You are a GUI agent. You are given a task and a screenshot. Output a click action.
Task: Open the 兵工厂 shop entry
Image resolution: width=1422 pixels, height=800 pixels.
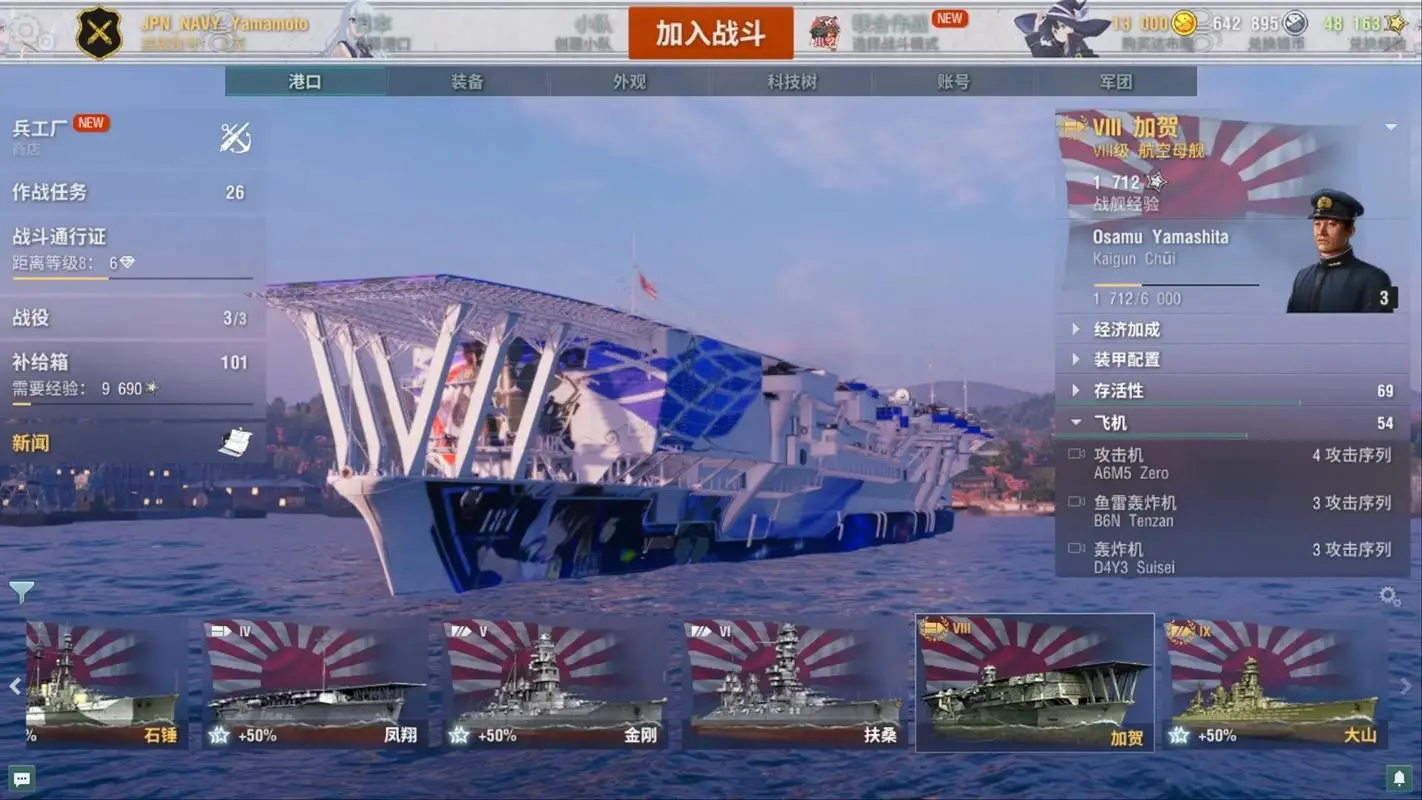click(132, 137)
